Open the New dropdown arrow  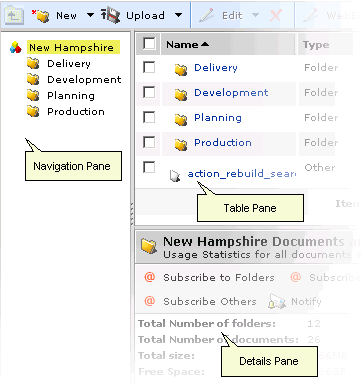point(90,15)
